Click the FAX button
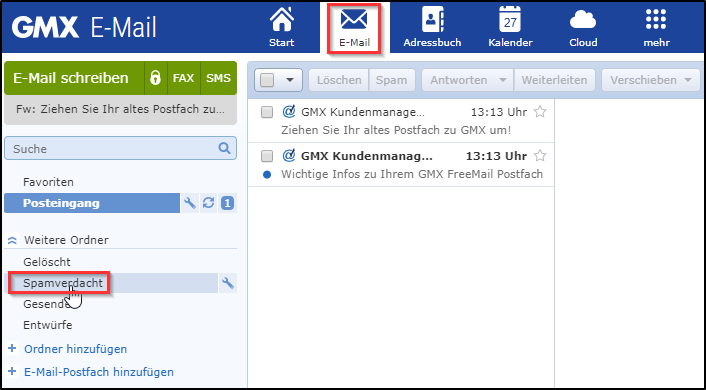 [x=184, y=78]
